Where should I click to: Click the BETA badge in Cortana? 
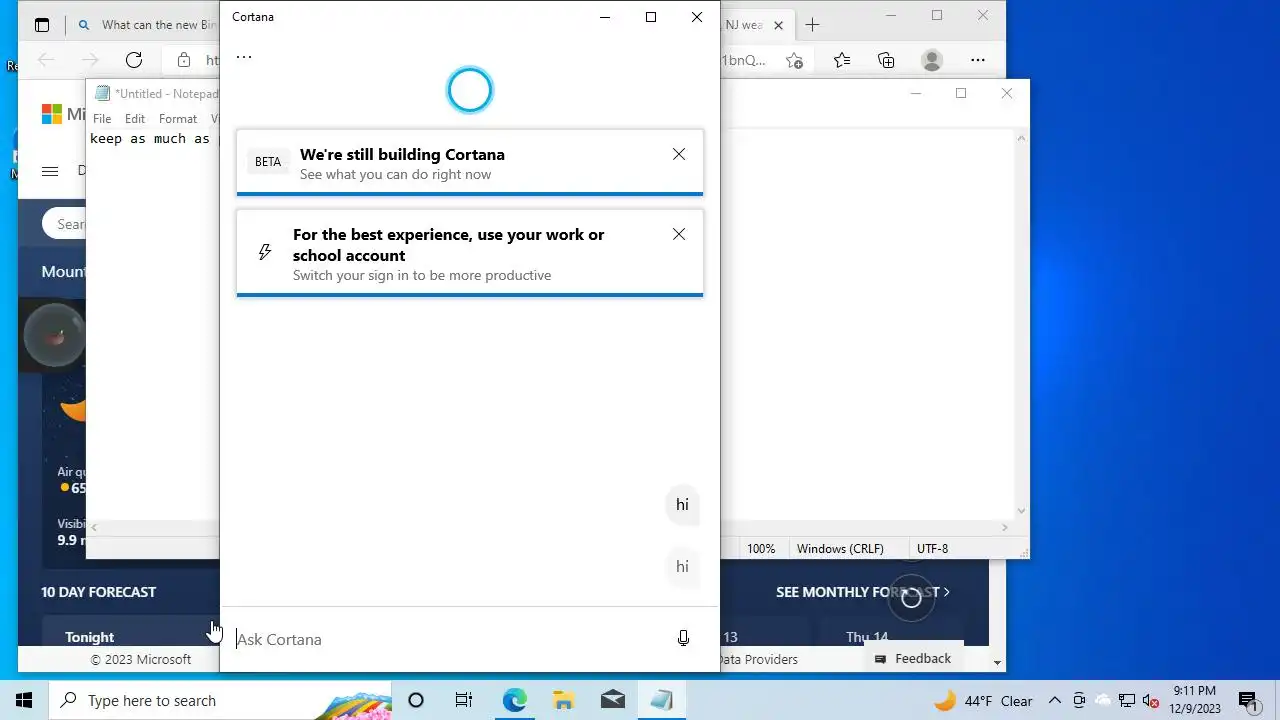click(x=268, y=162)
